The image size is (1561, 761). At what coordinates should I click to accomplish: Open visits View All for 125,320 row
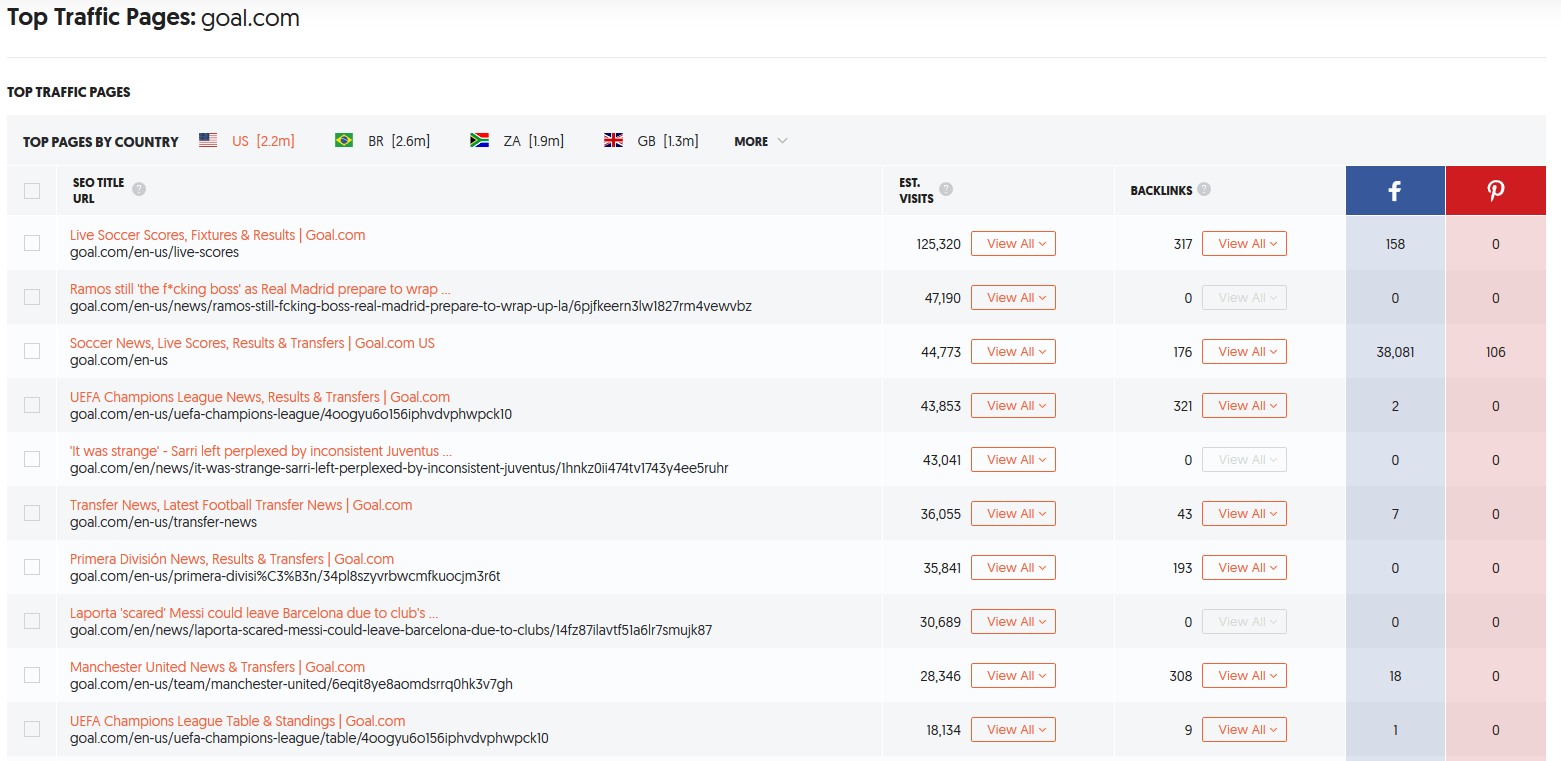pyautogui.click(x=1013, y=244)
